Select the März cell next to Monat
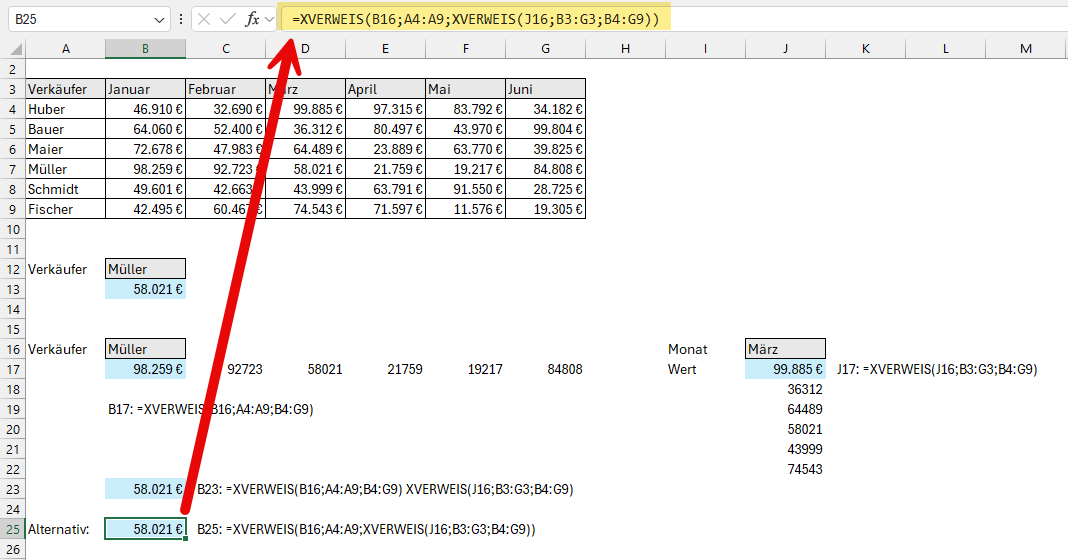 785,349
